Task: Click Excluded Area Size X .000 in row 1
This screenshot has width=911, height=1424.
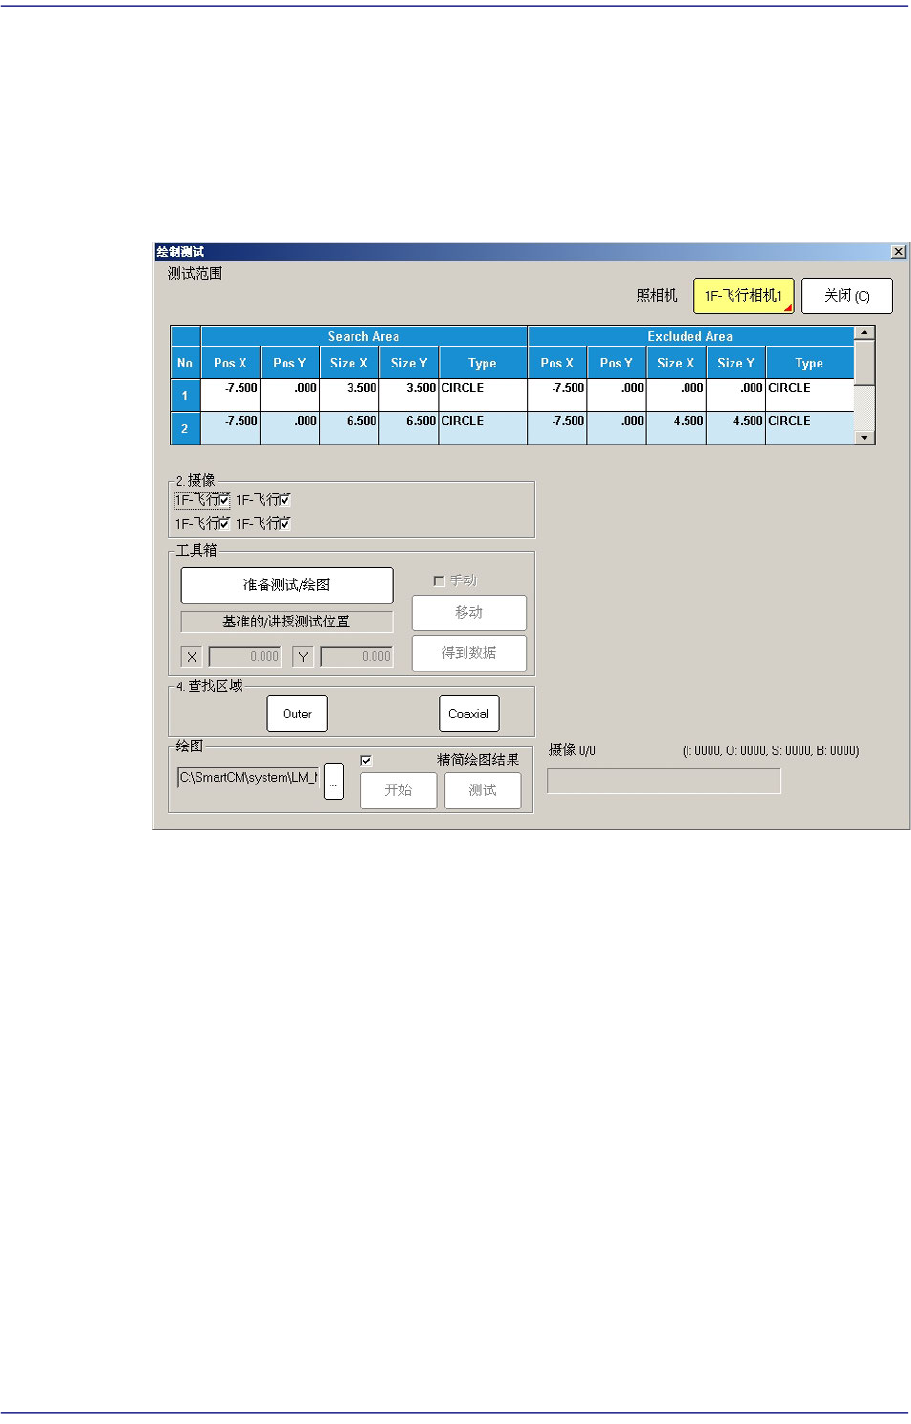Action: (x=676, y=395)
